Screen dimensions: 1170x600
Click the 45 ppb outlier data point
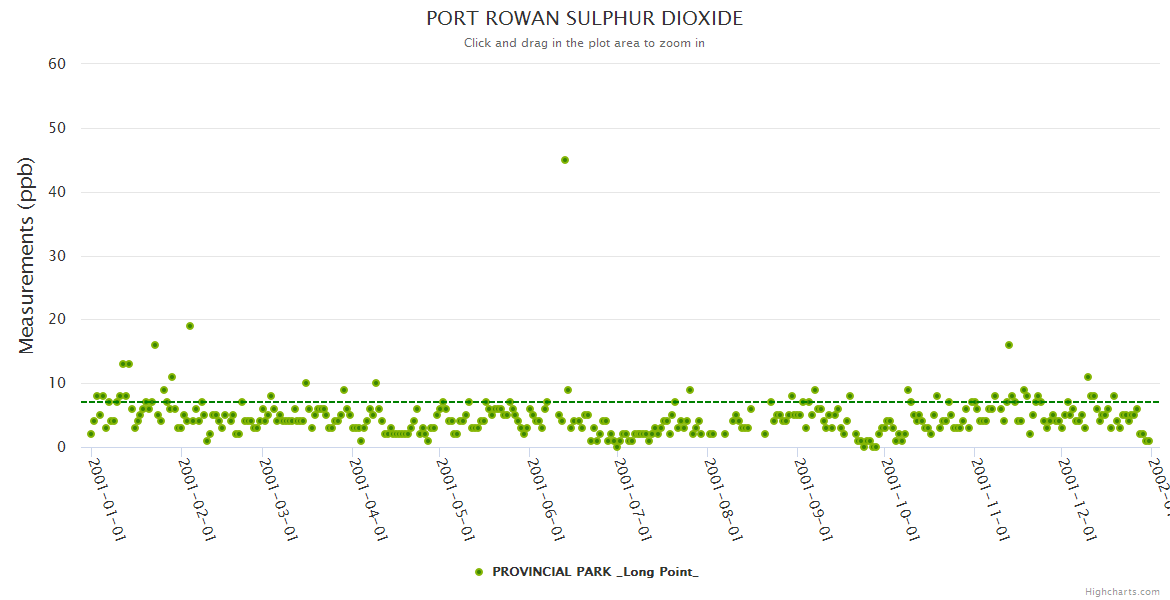(565, 160)
